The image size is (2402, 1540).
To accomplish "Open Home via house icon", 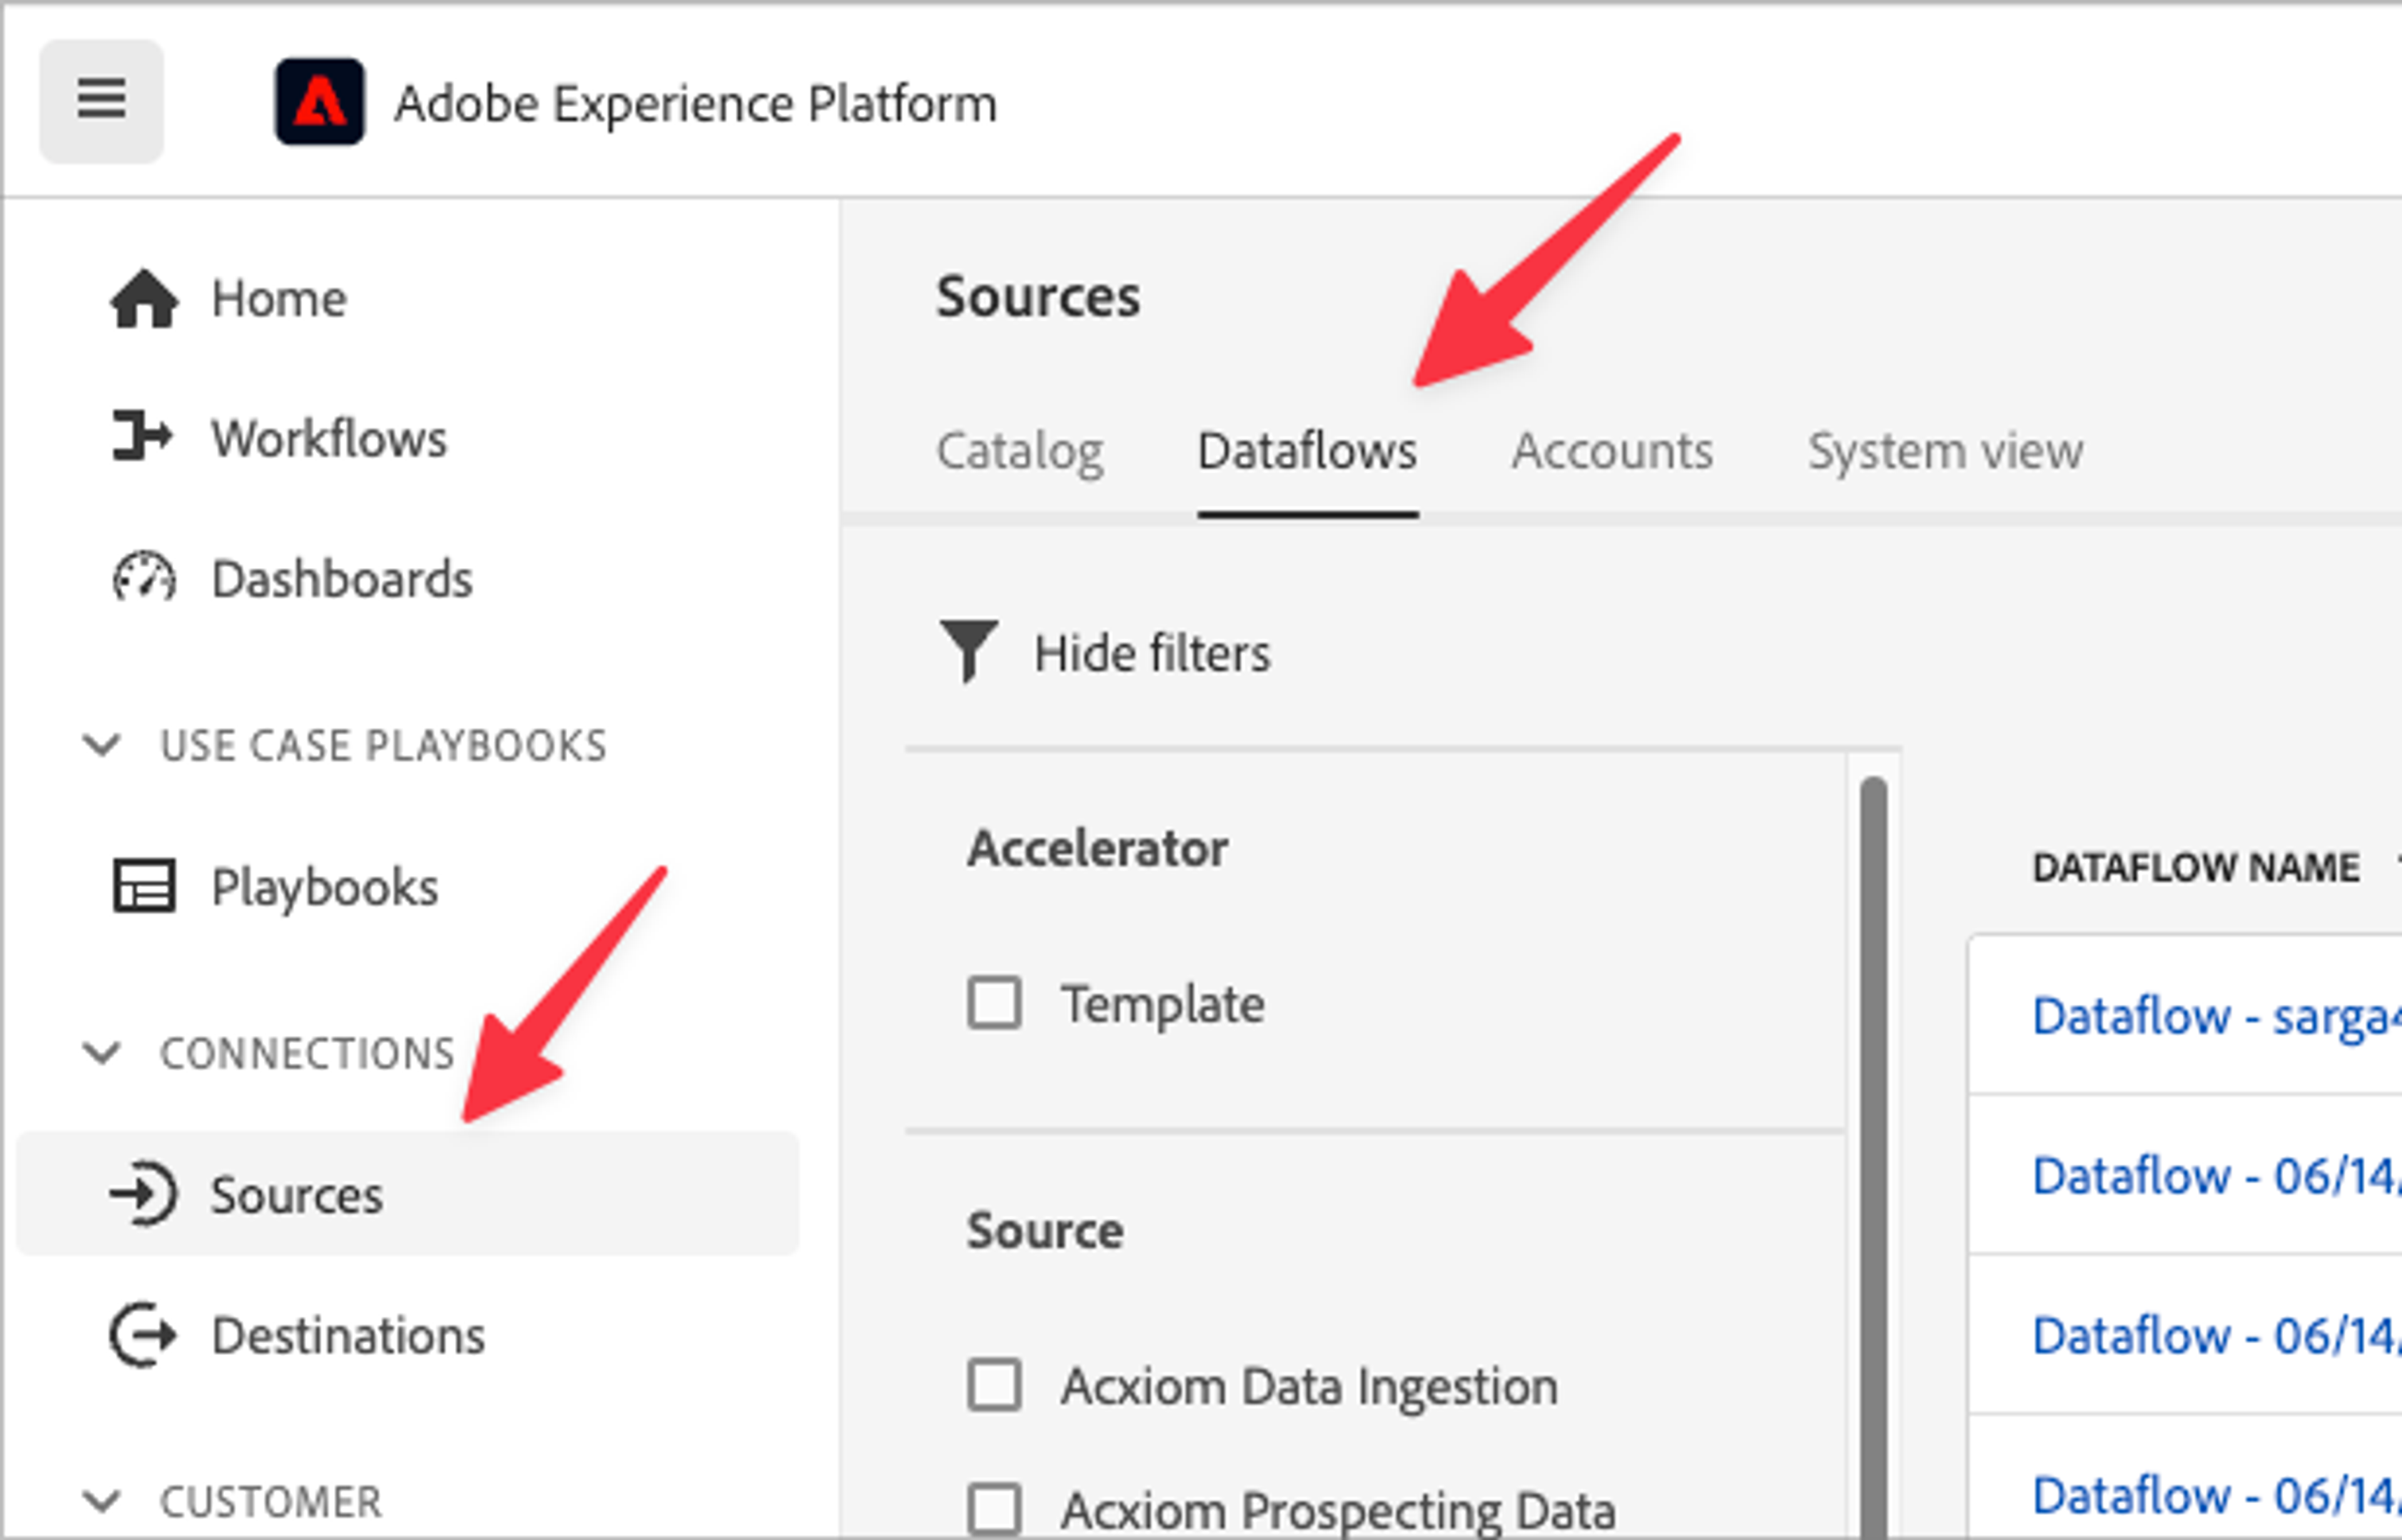I will [x=144, y=299].
